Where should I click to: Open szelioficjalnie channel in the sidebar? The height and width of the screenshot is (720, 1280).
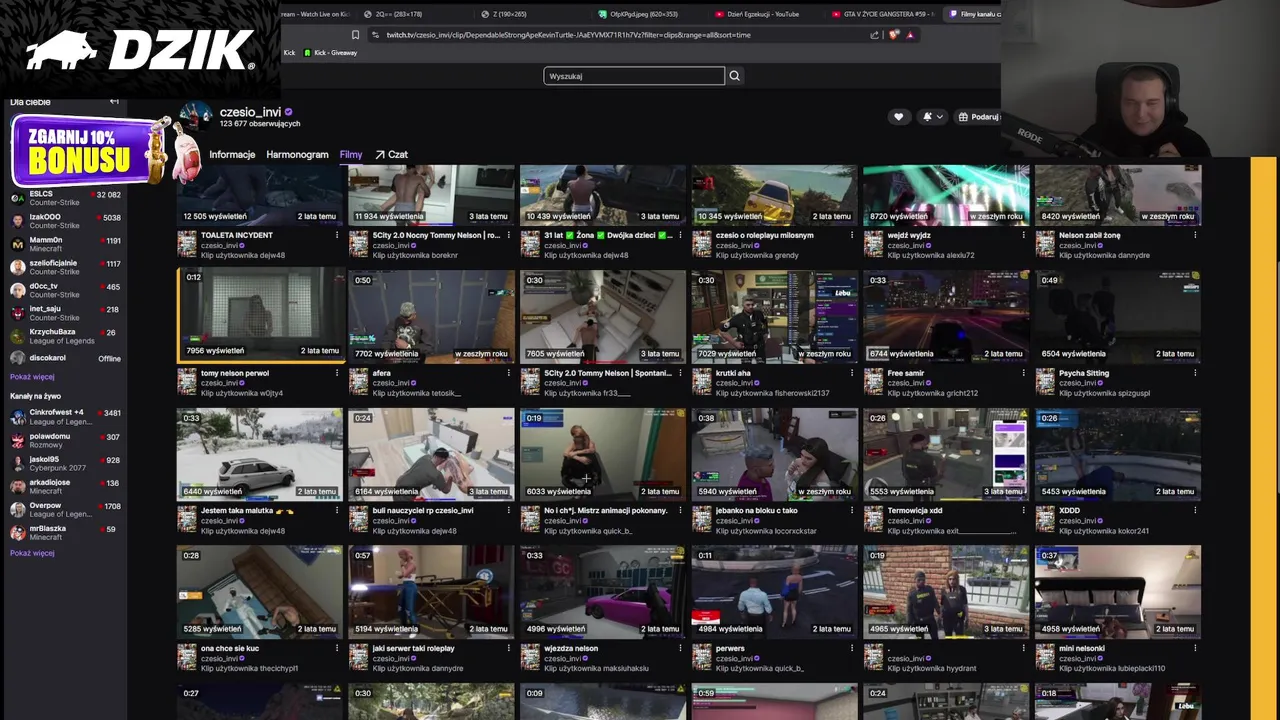[65, 267]
